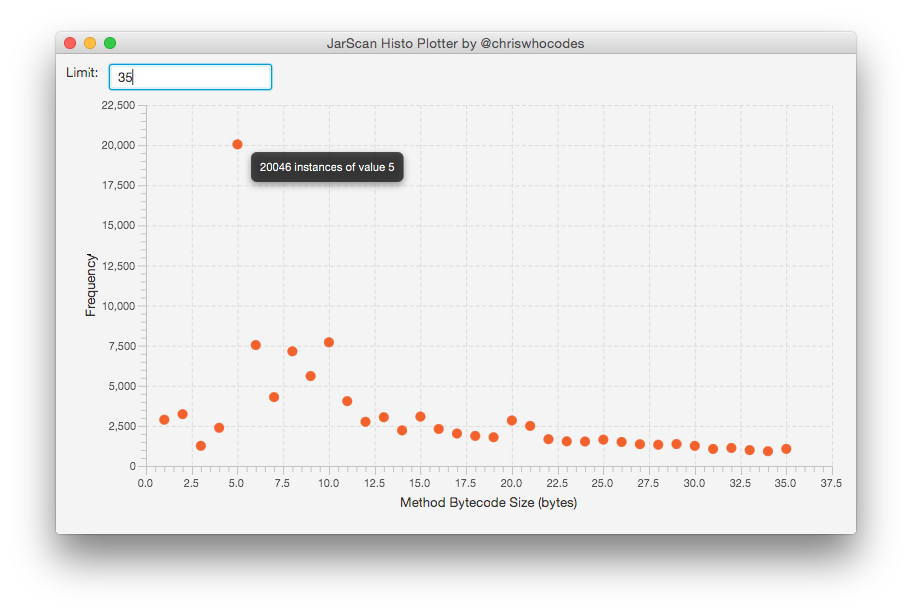Click the data point at value 6
Screen dimensions: 912x614
255,345
